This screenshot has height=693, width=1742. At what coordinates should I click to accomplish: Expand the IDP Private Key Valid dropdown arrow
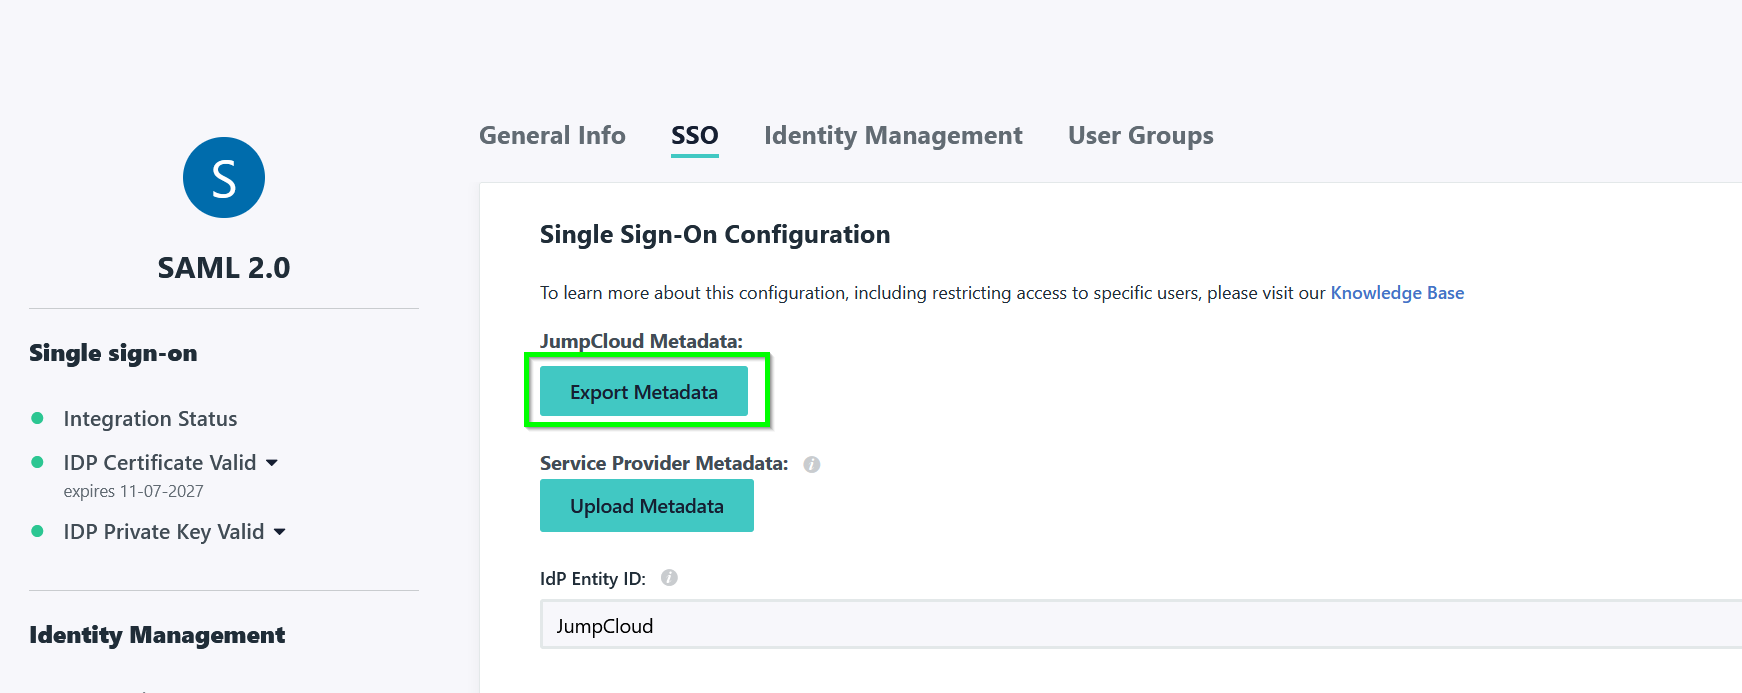click(280, 532)
